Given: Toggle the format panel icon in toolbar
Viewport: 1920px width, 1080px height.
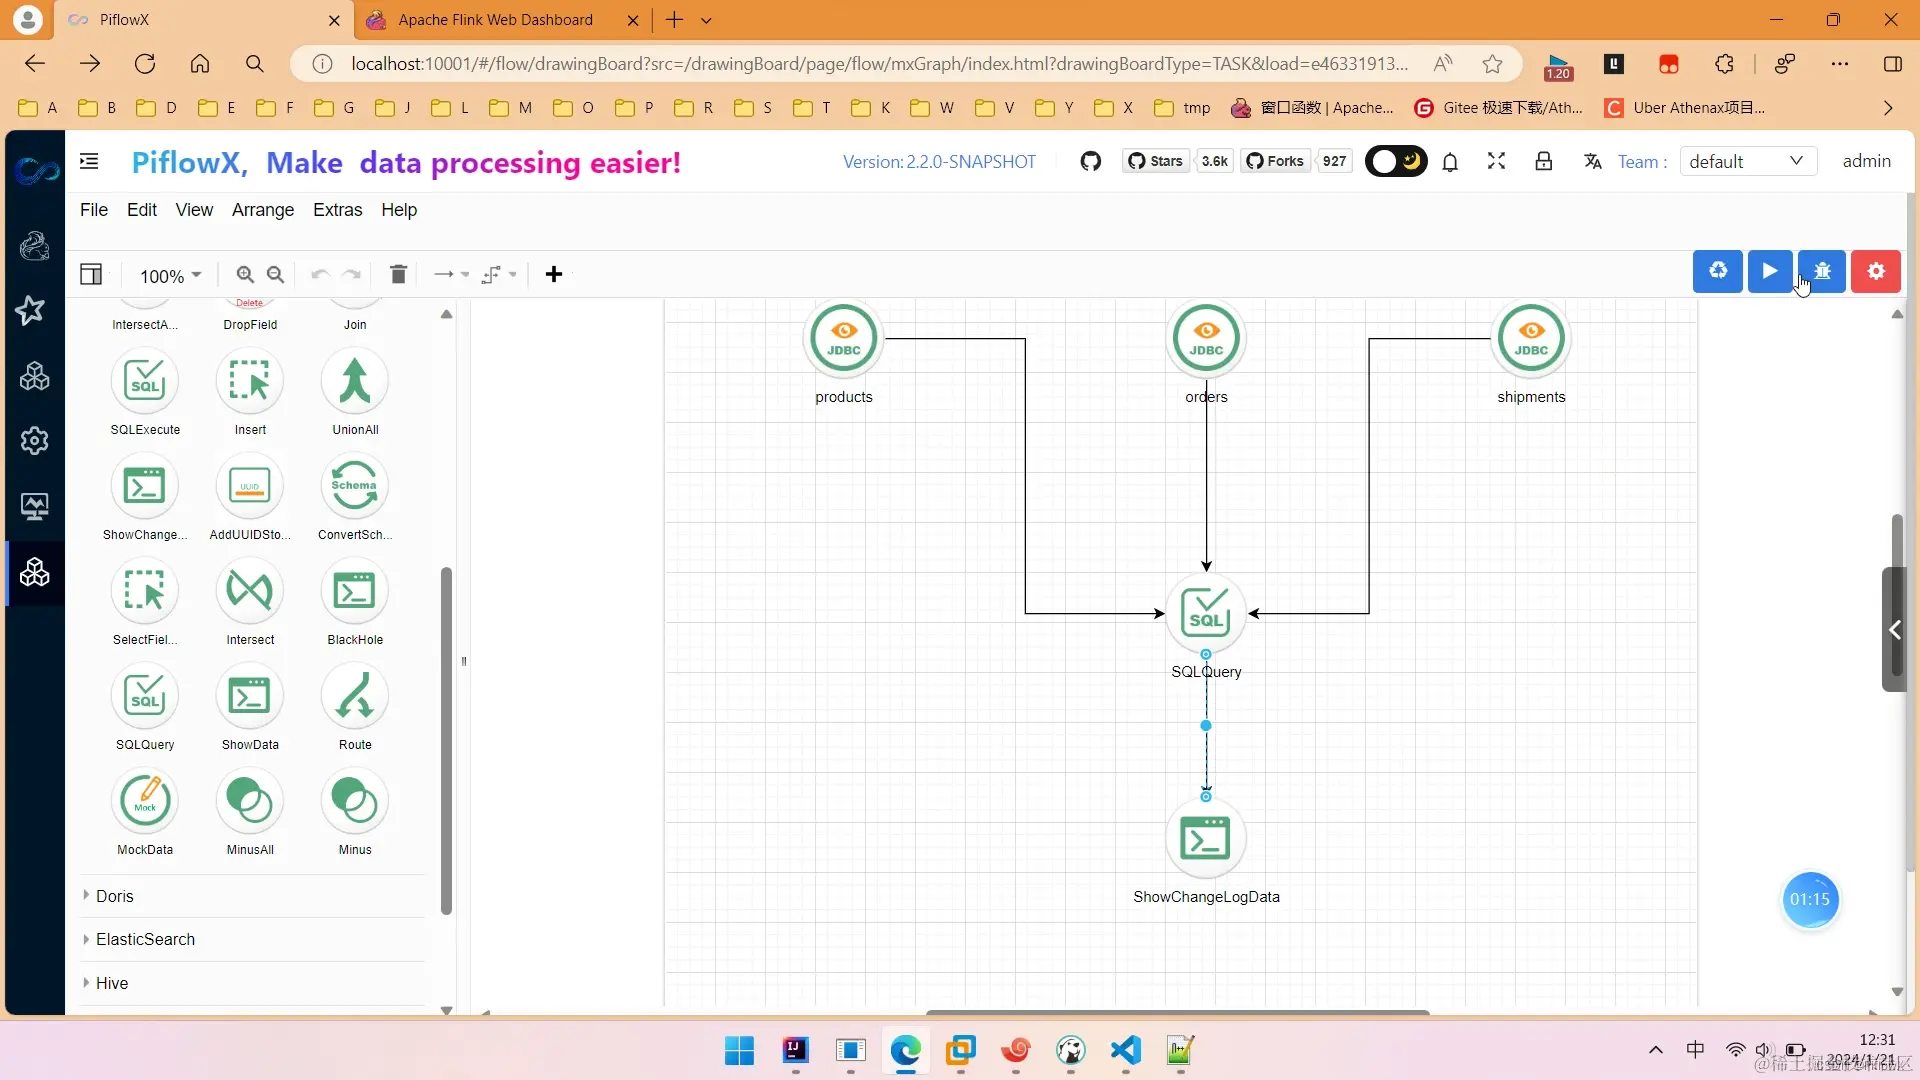Looking at the screenshot, I should 91,274.
